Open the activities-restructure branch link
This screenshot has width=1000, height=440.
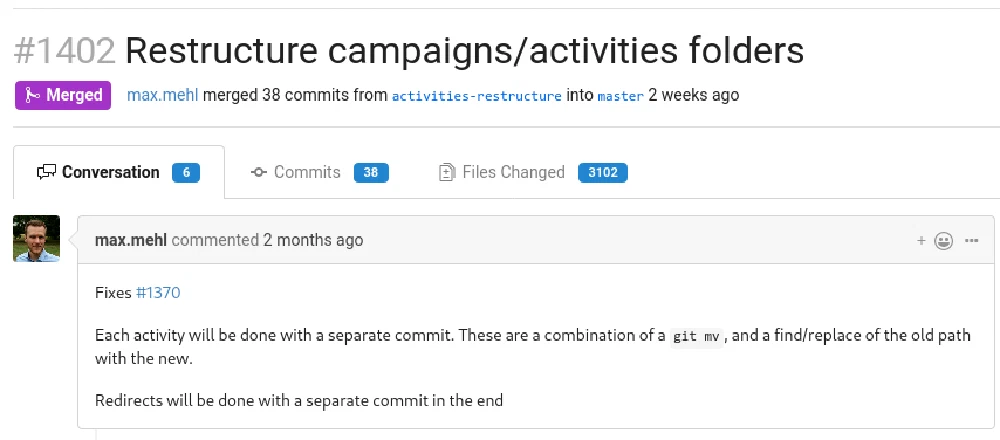pyautogui.click(x=476, y=97)
